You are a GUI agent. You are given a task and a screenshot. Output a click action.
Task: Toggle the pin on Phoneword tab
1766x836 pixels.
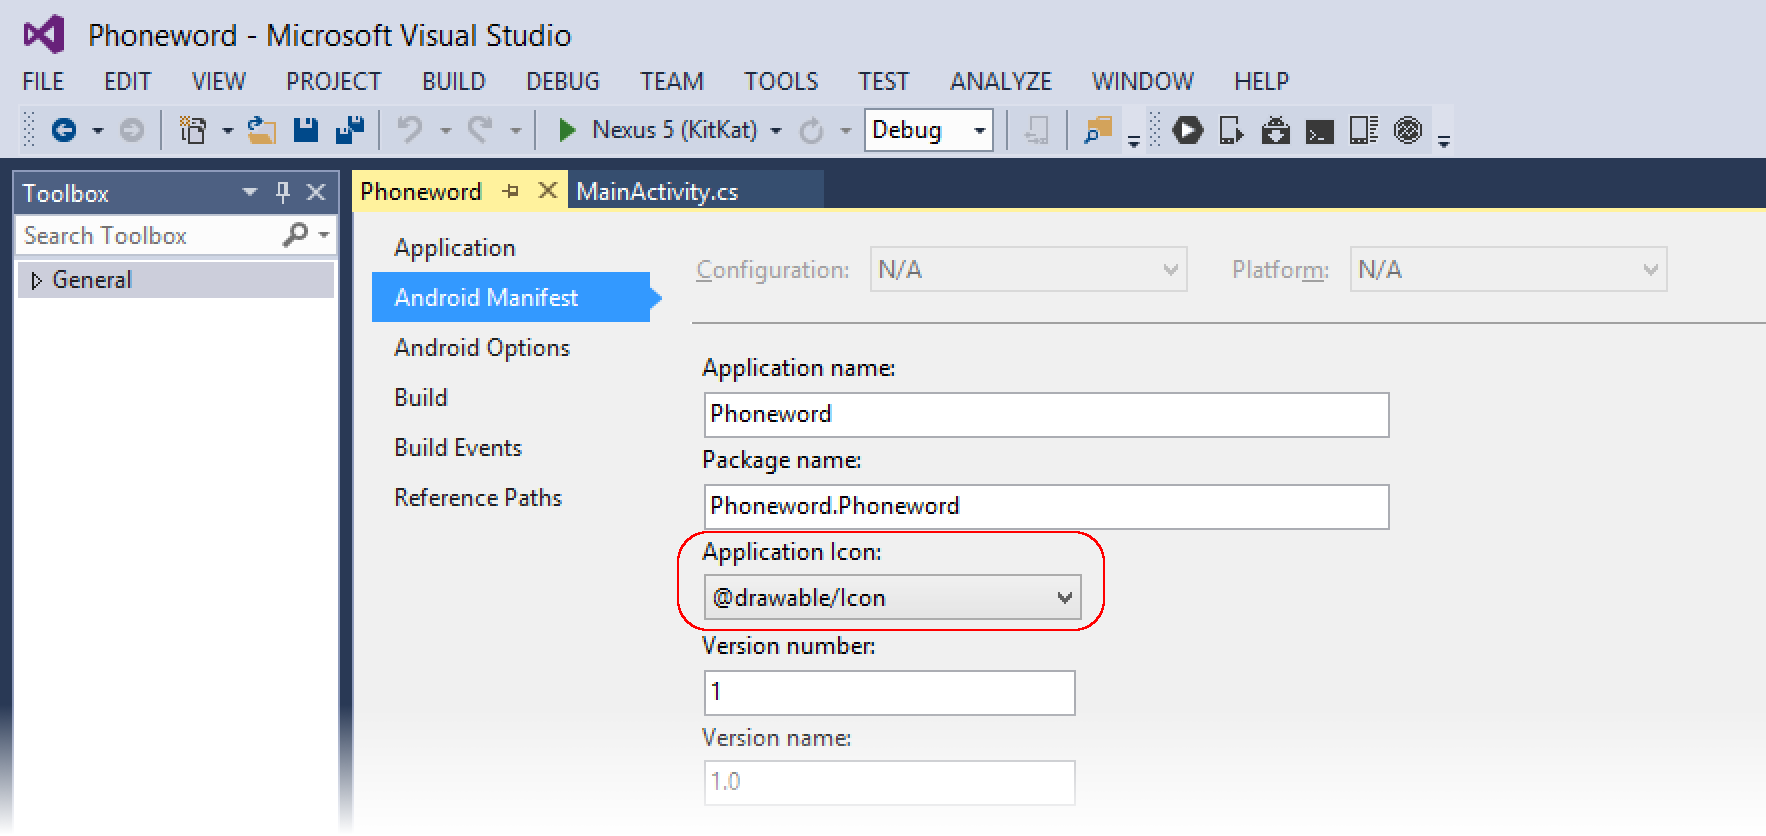[512, 191]
